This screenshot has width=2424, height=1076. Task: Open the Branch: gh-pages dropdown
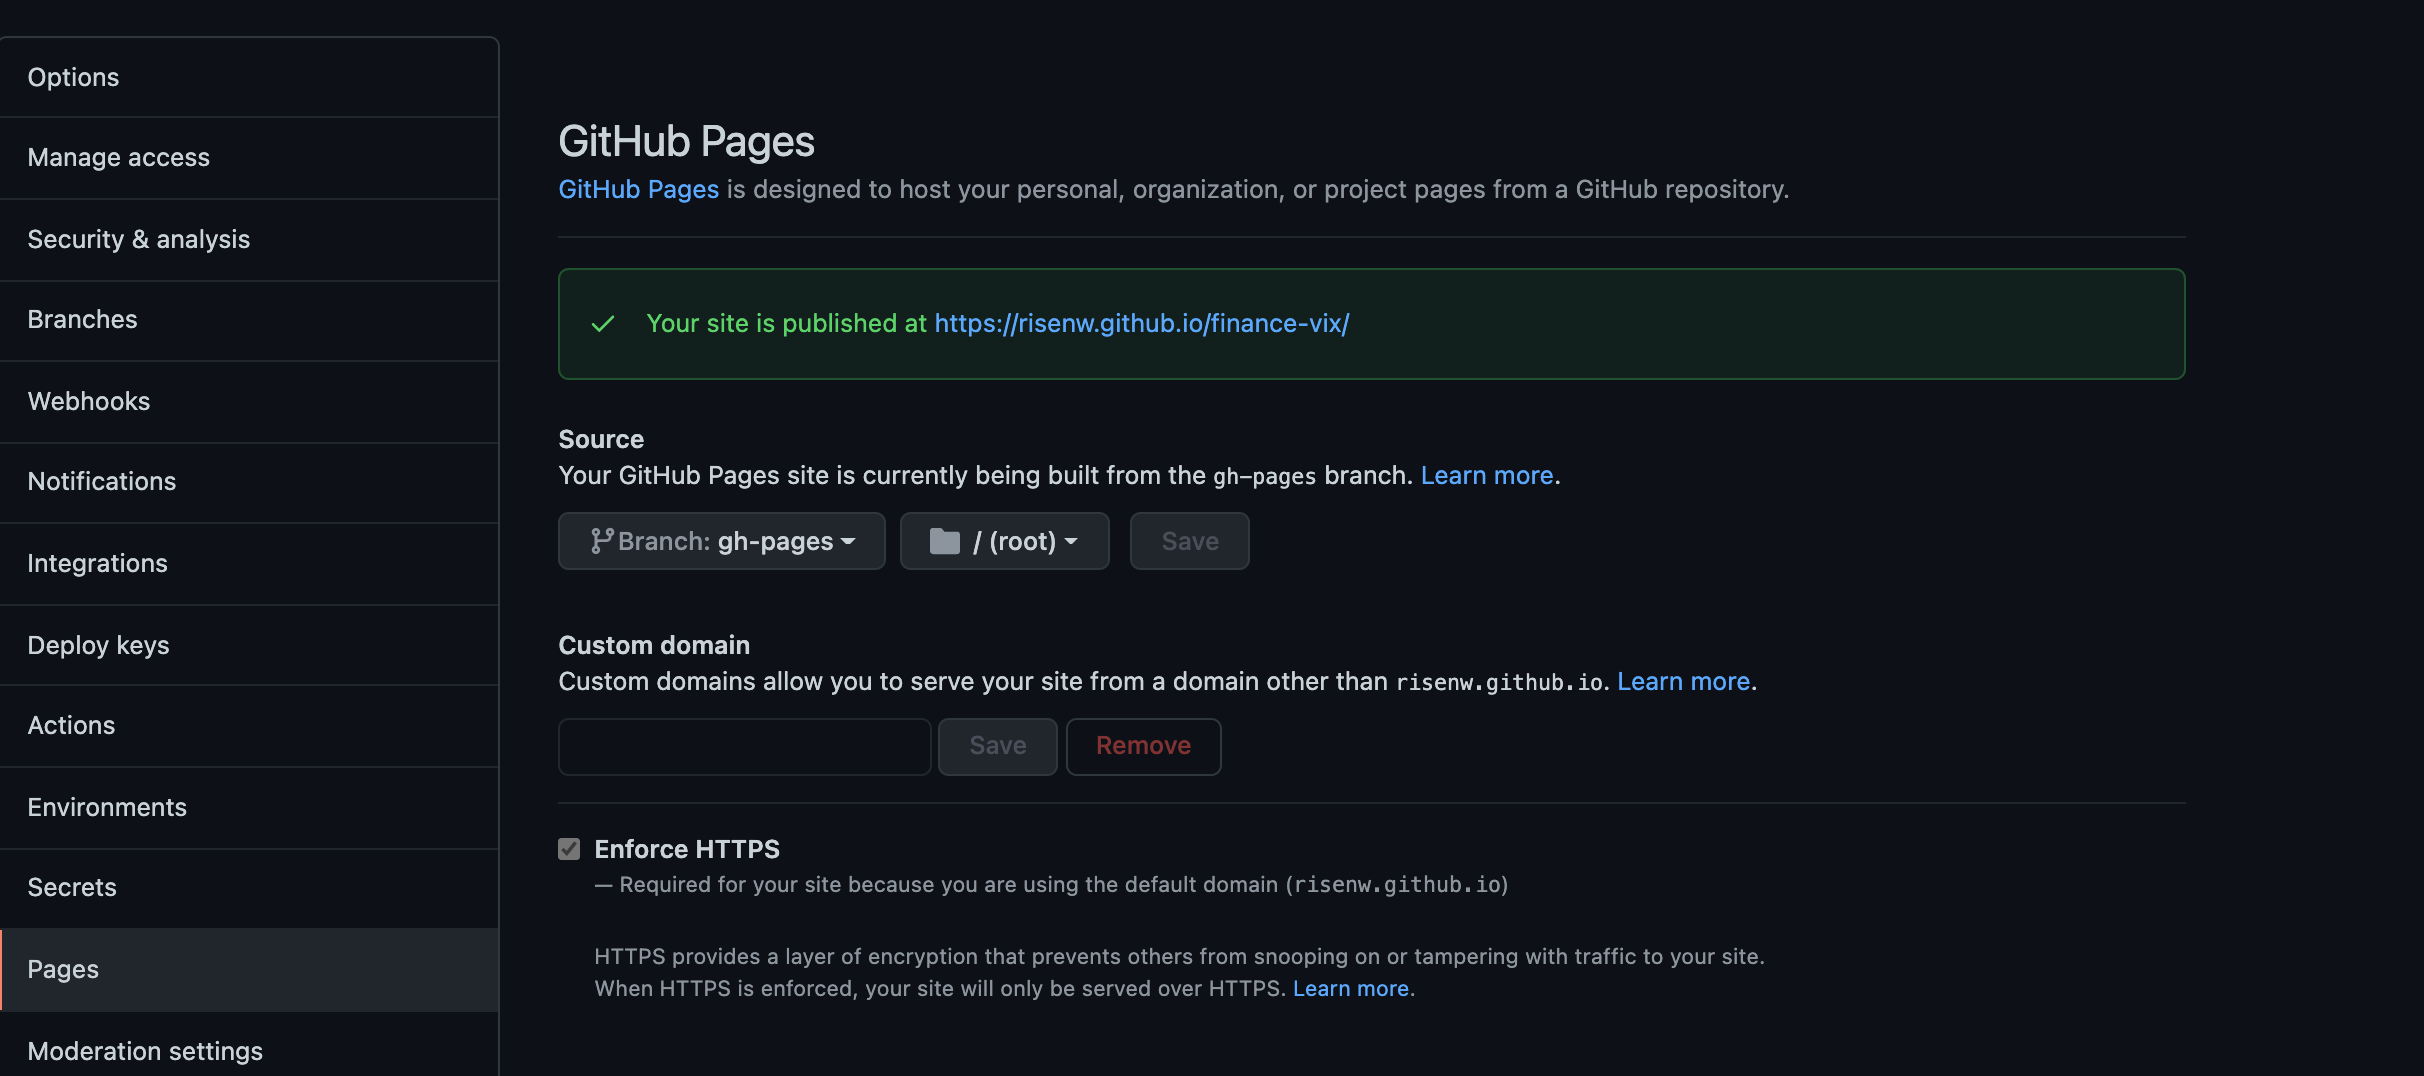coord(721,541)
